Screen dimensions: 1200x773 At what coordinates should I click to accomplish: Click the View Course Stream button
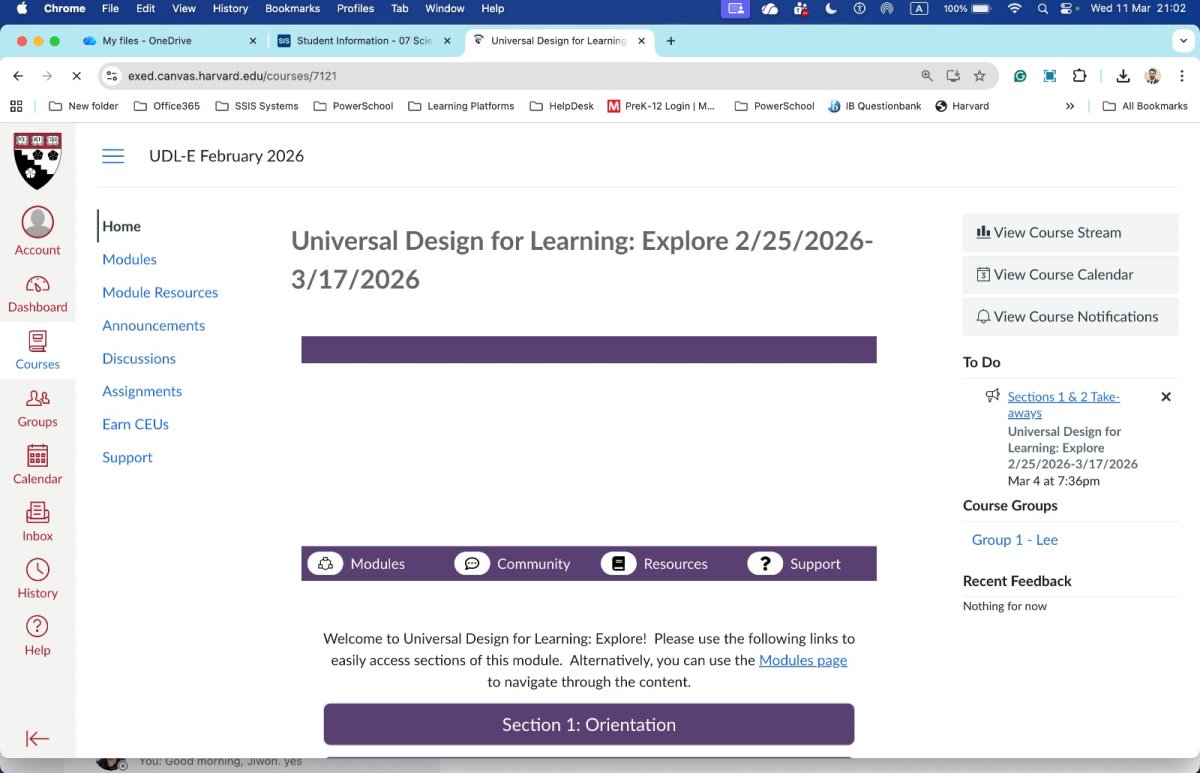(1070, 232)
